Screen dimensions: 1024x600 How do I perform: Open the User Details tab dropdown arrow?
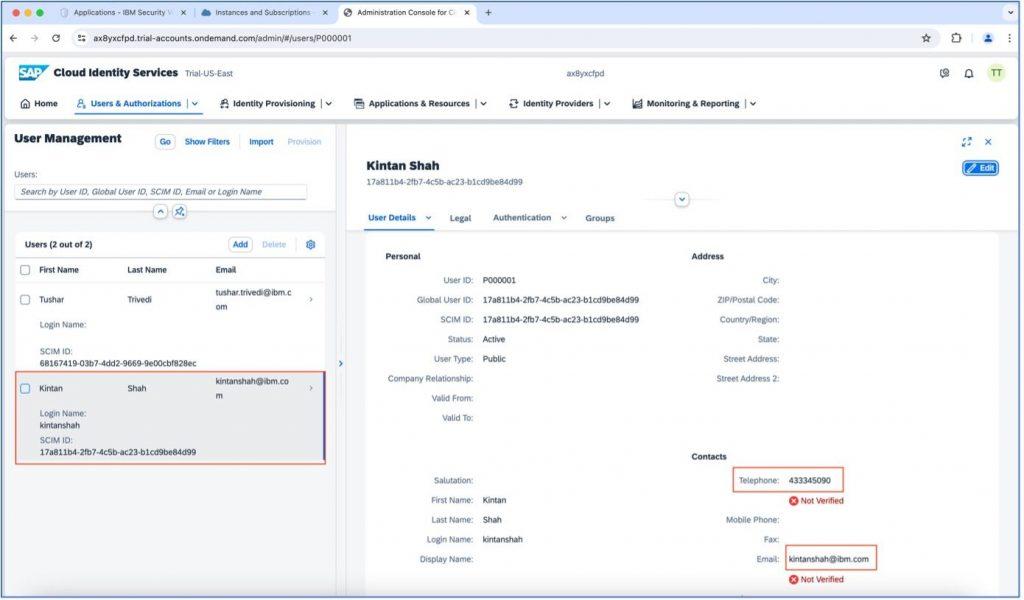point(428,218)
